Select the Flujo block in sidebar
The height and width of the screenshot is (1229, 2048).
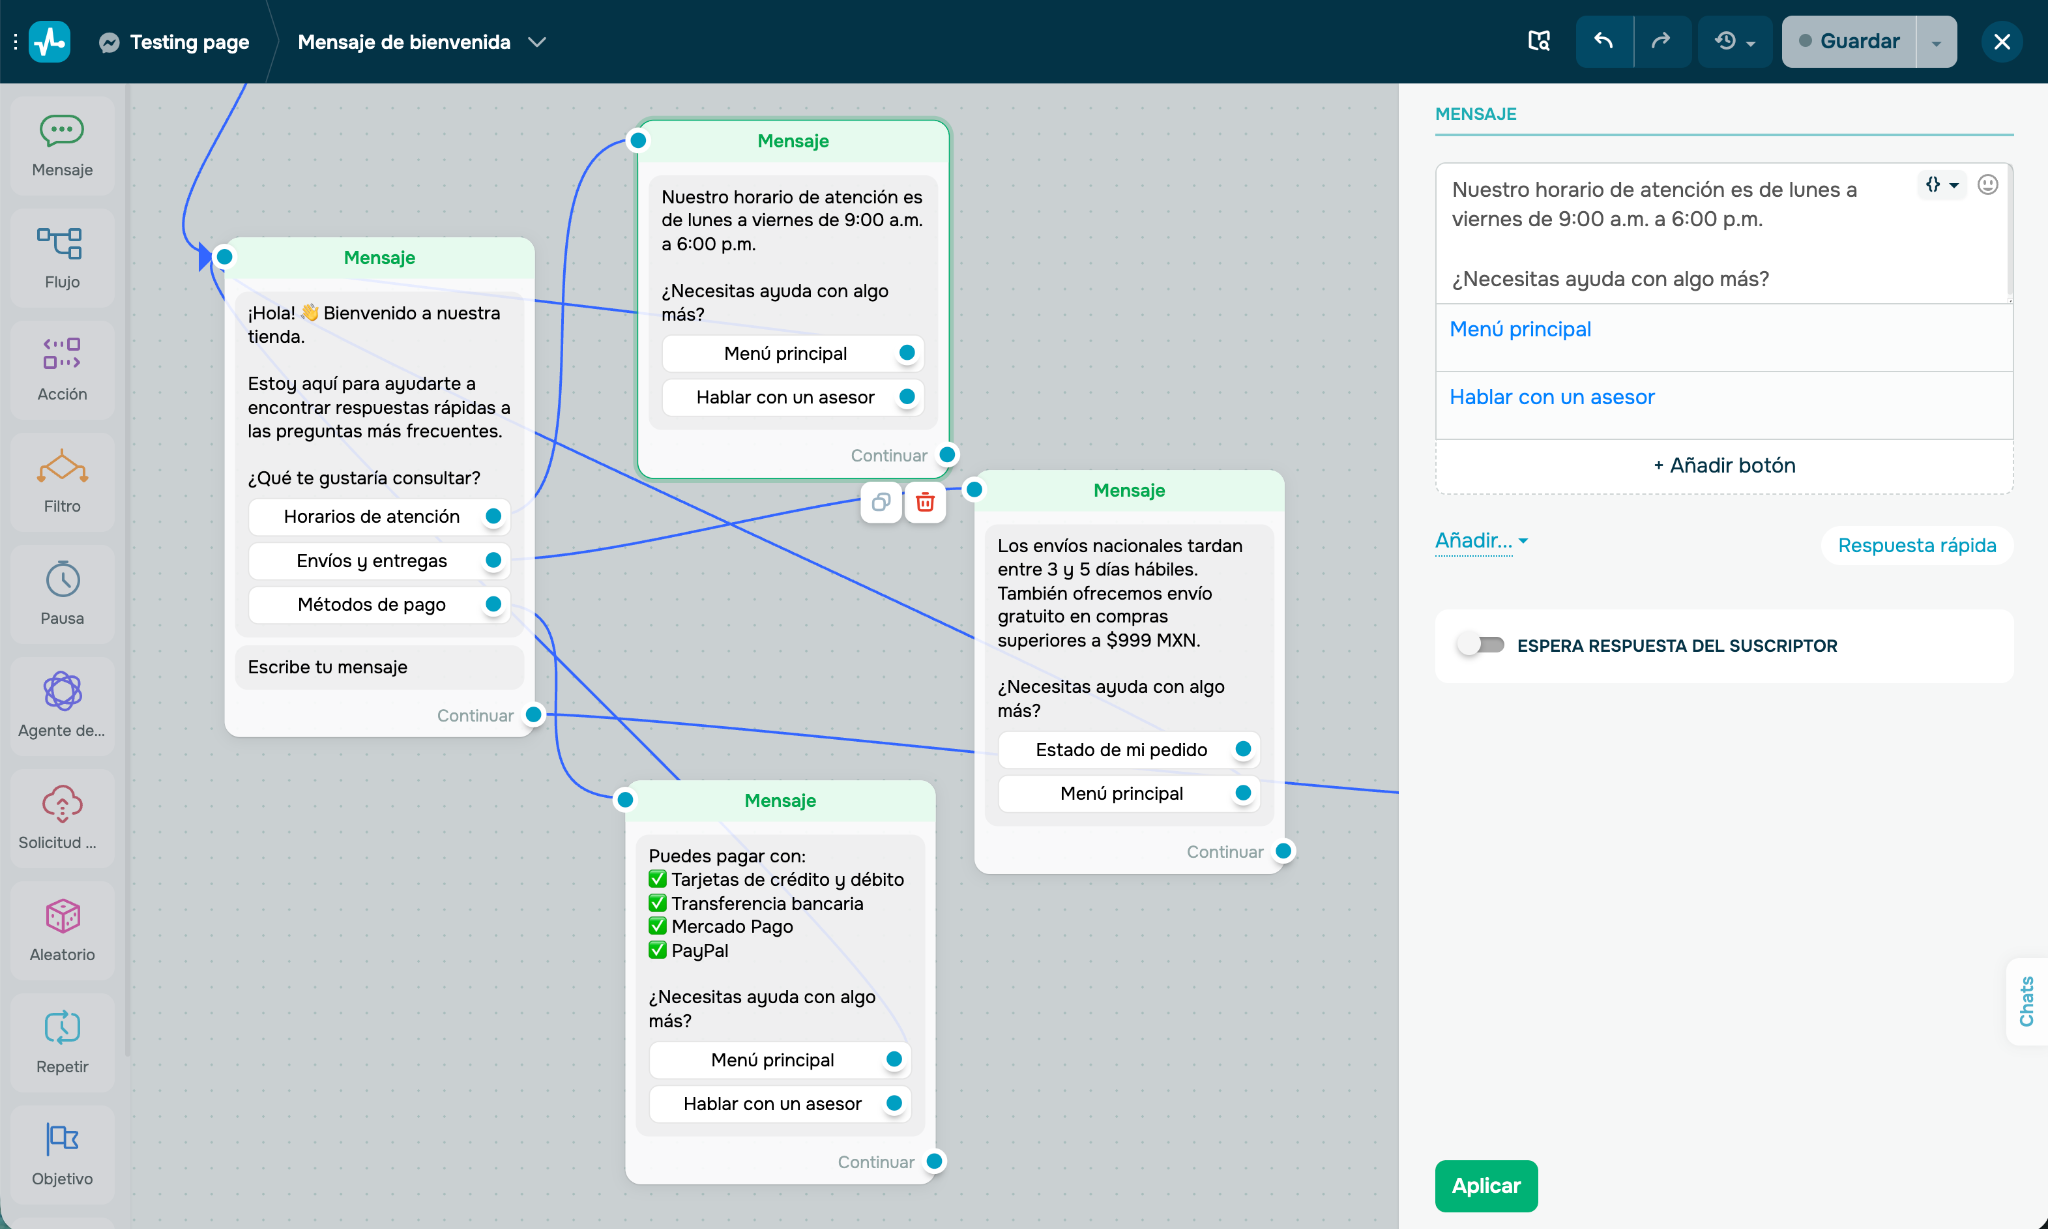62,258
